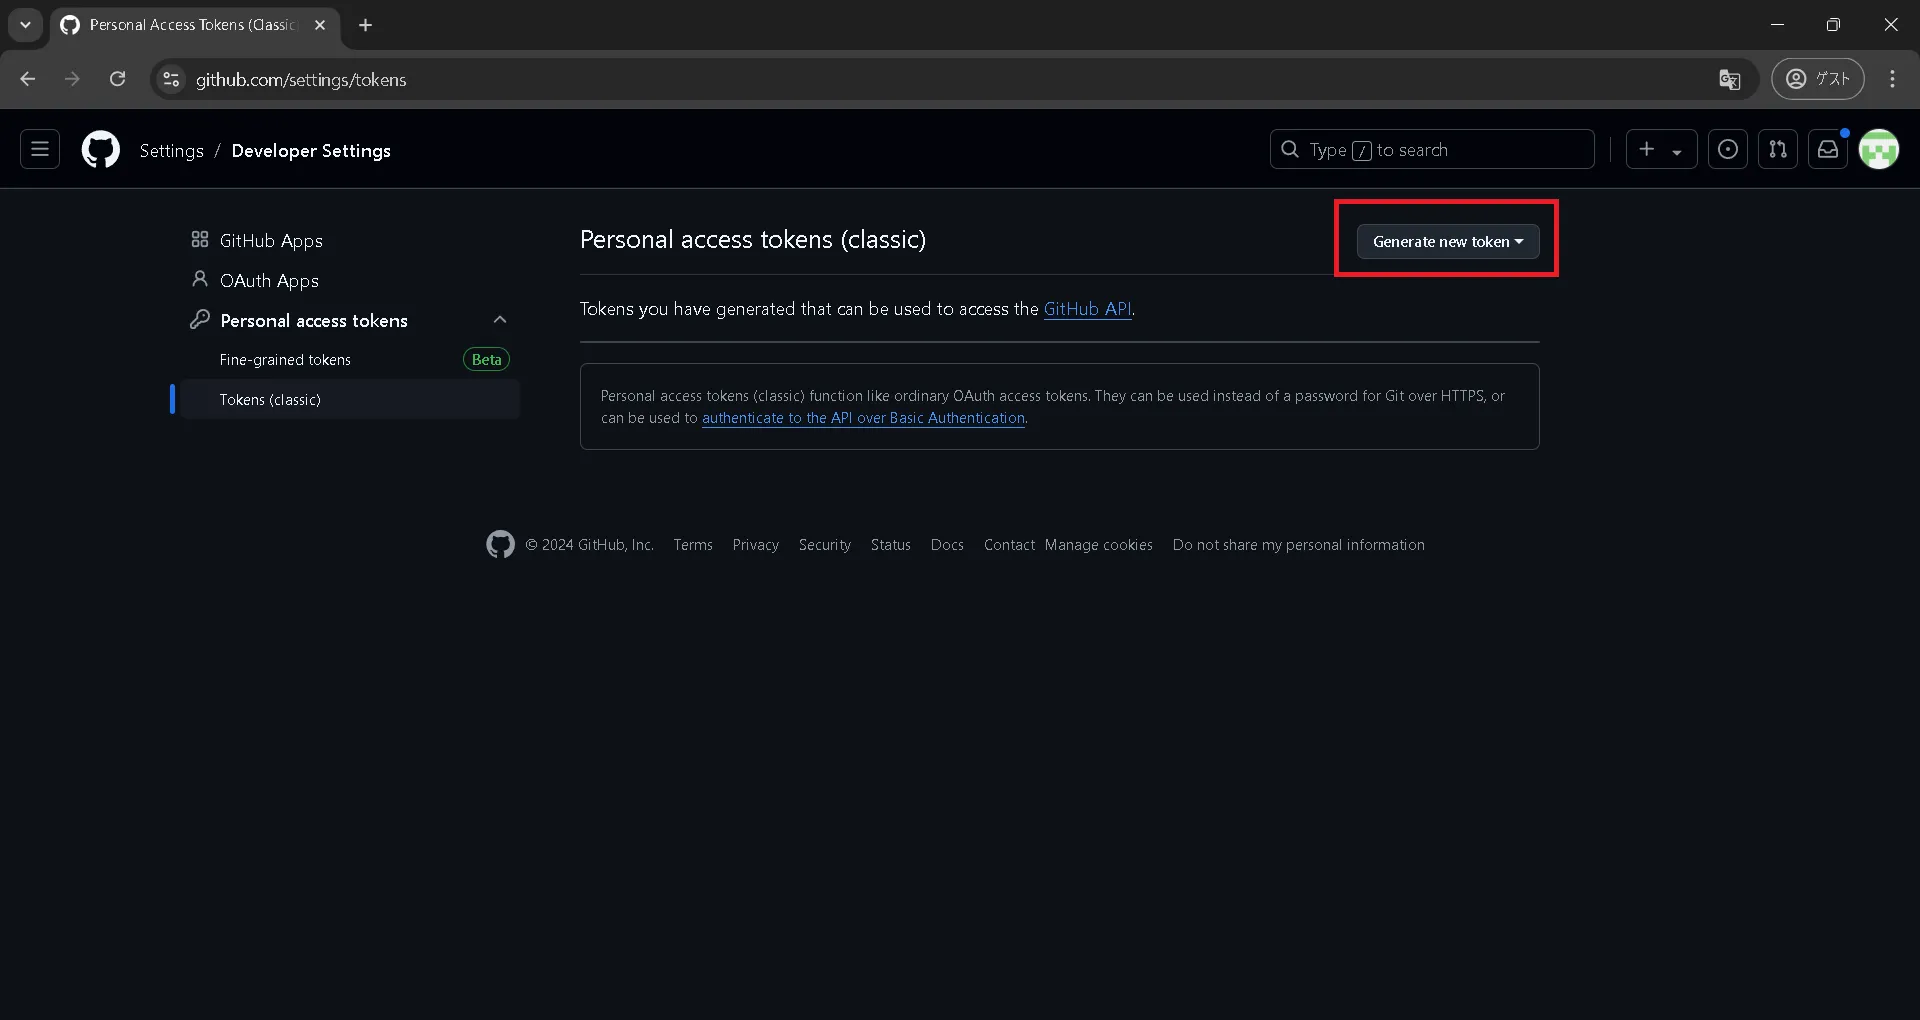Follow the GitHub API link
The image size is (1920, 1020).
point(1087,309)
